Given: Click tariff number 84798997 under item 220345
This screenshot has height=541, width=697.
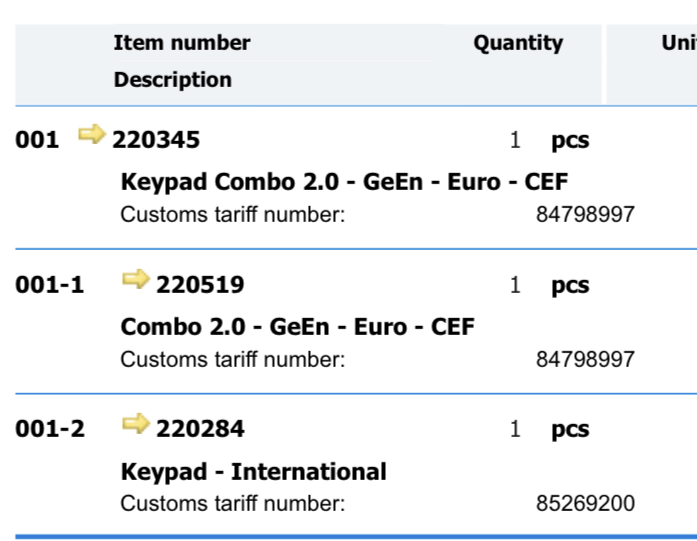Looking at the screenshot, I should click(x=585, y=215).
